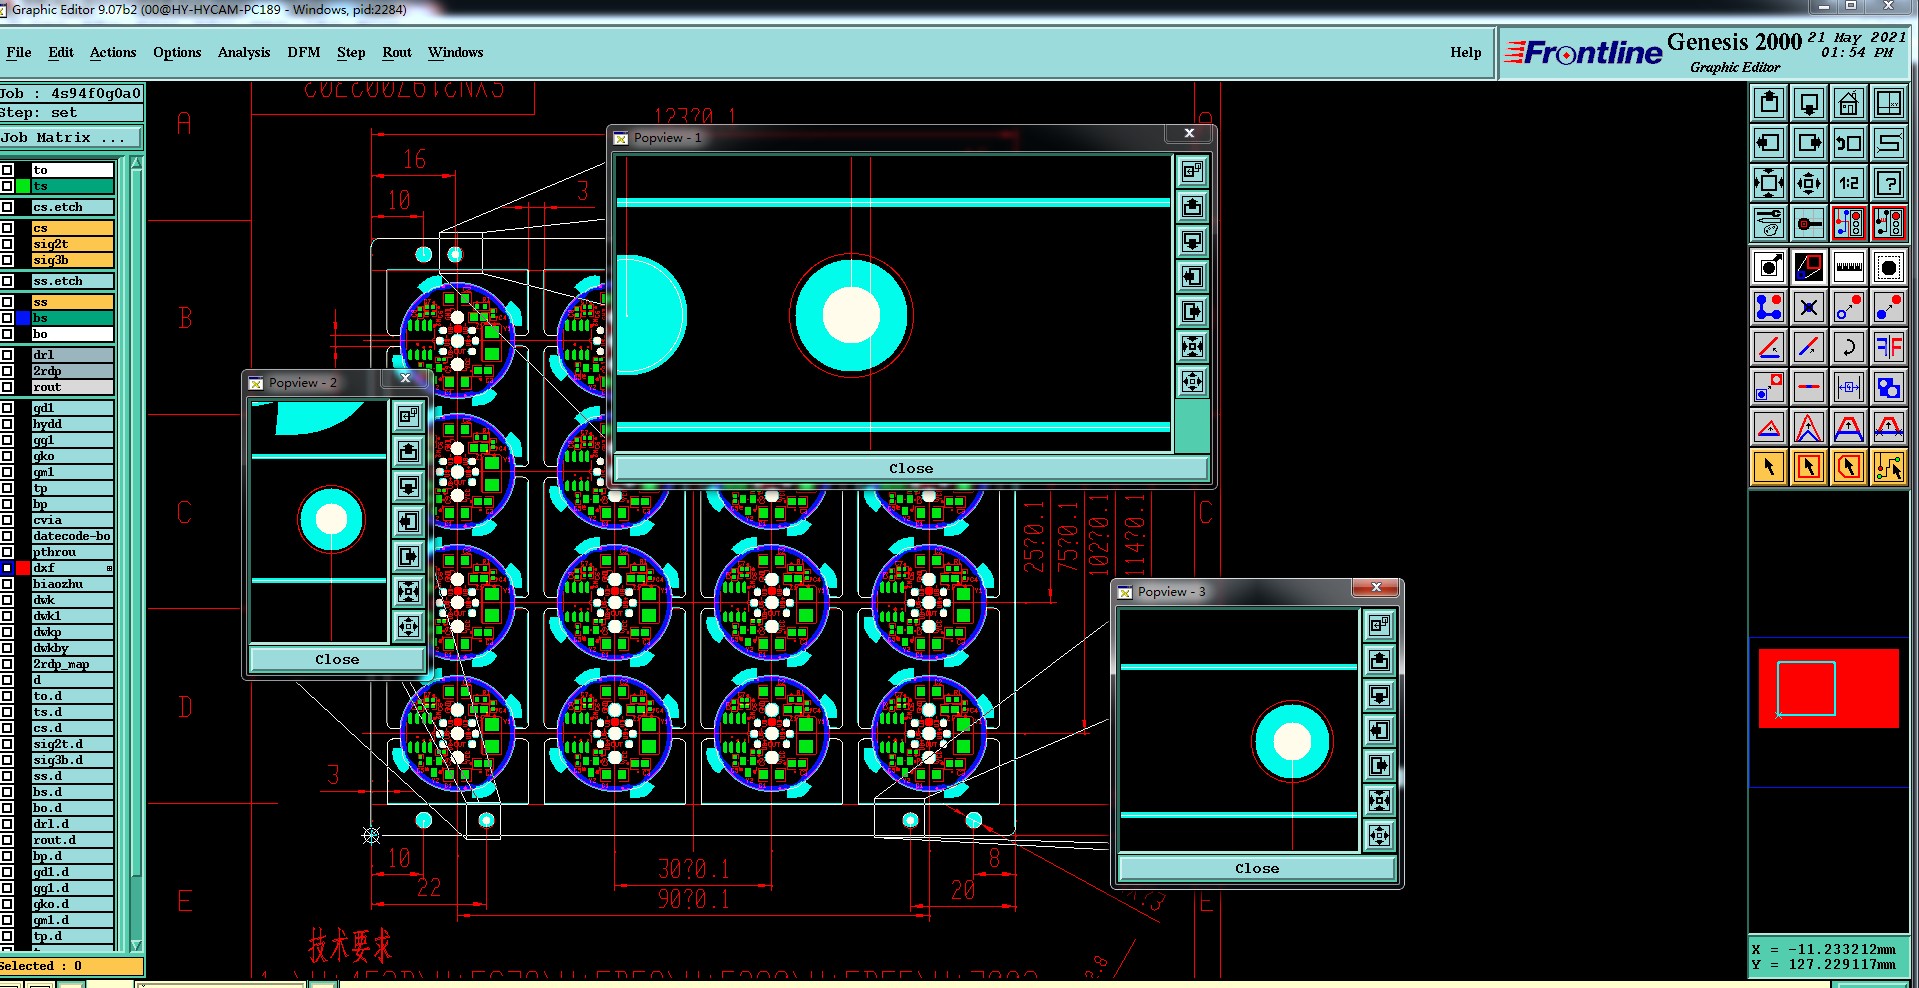Click the pan left icon in main toolbar
This screenshot has height=988, width=1919.
1768,143
